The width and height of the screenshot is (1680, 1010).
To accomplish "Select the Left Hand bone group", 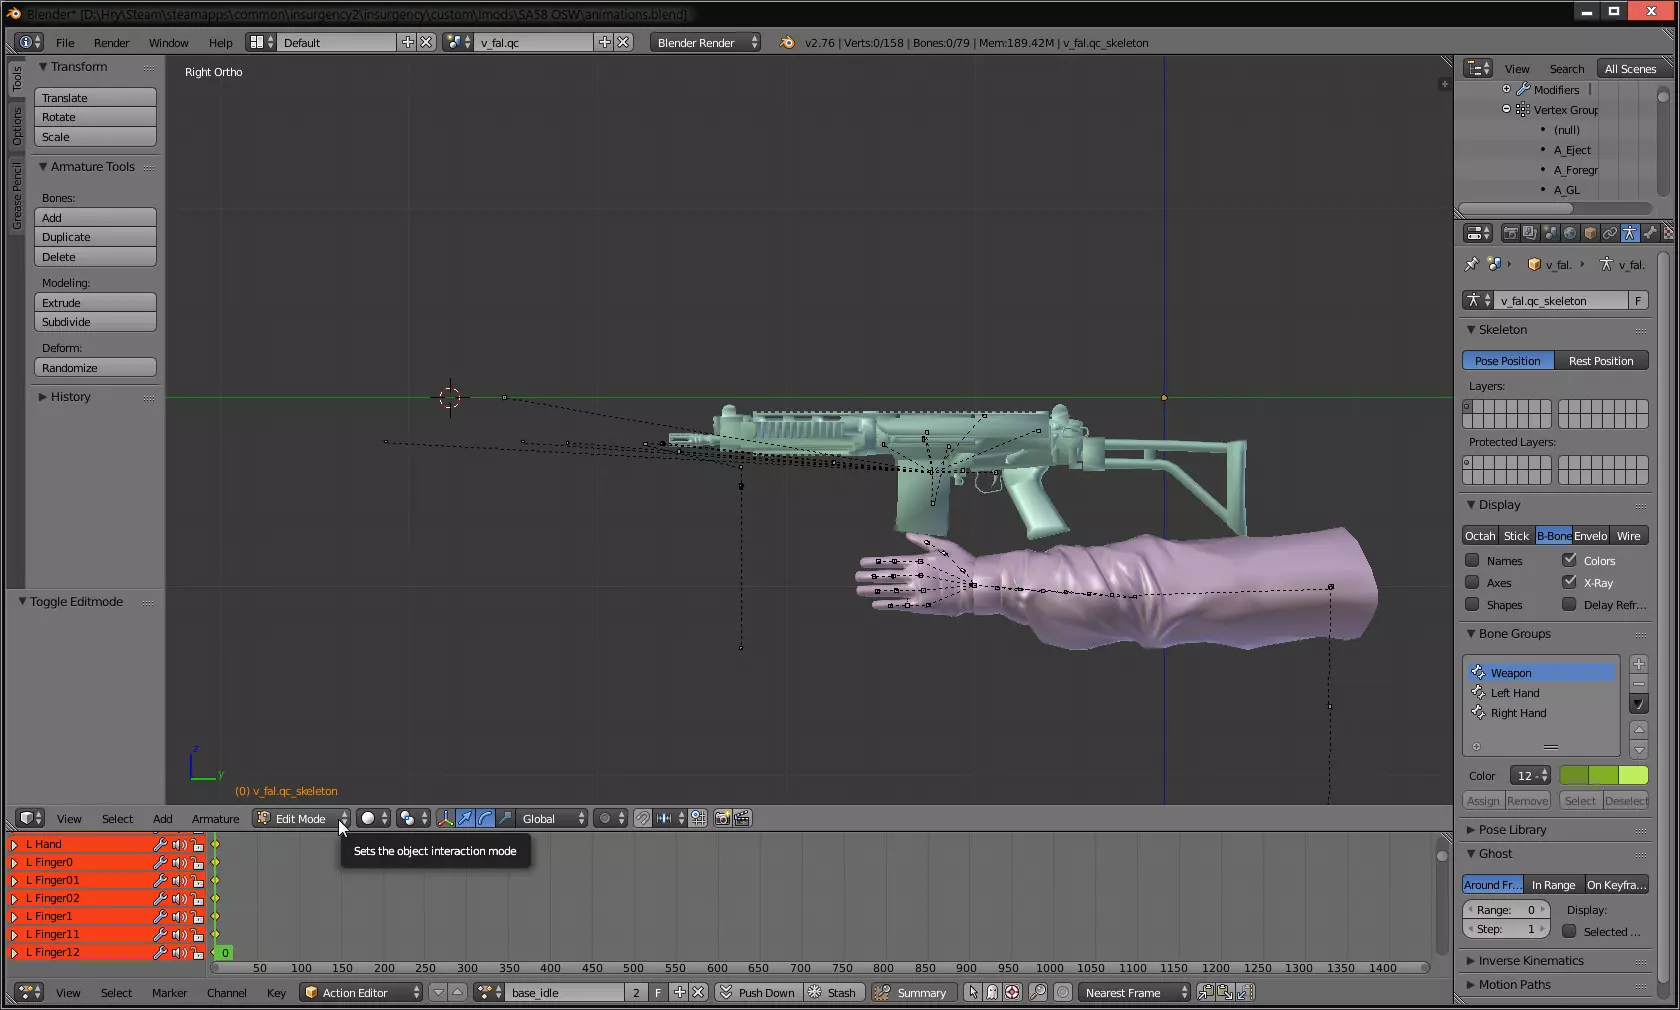I will pyautogui.click(x=1515, y=693).
